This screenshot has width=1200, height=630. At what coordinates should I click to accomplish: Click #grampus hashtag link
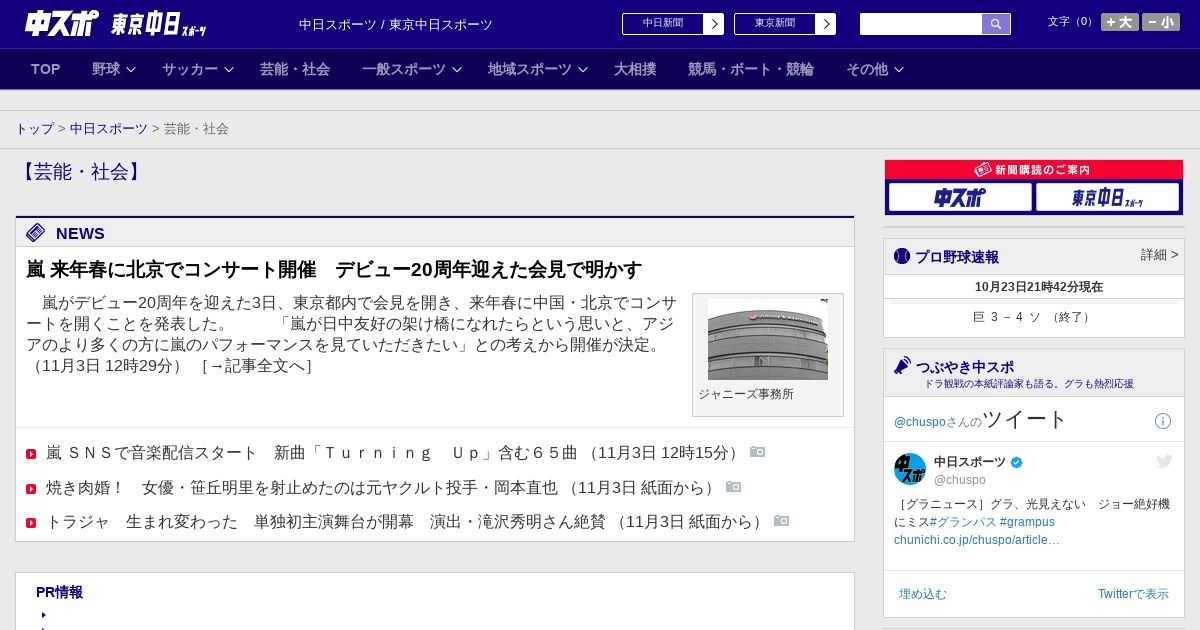pyautogui.click(x=1027, y=522)
